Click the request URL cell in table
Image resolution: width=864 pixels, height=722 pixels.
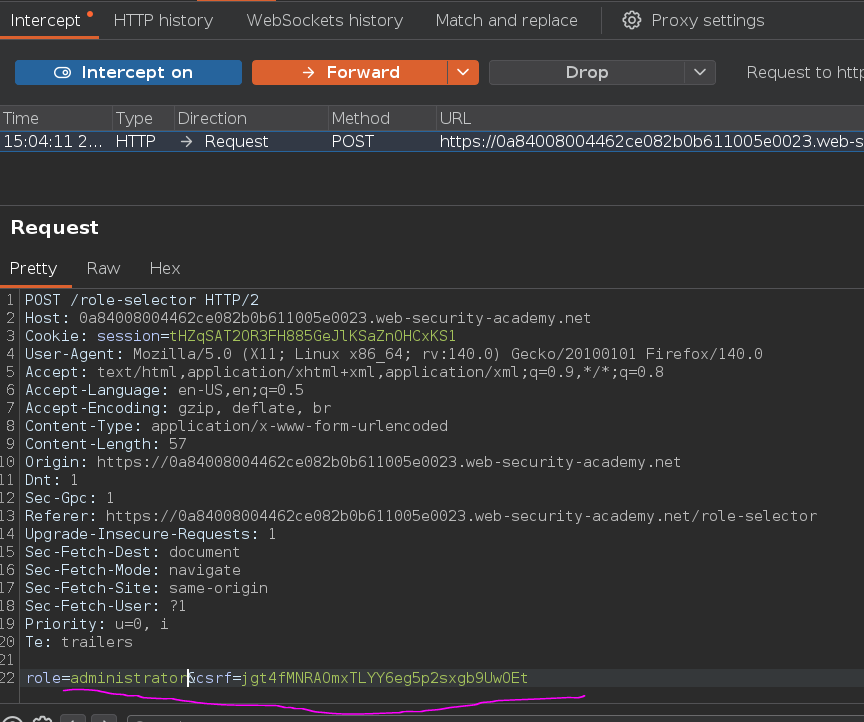pyautogui.click(x=651, y=142)
